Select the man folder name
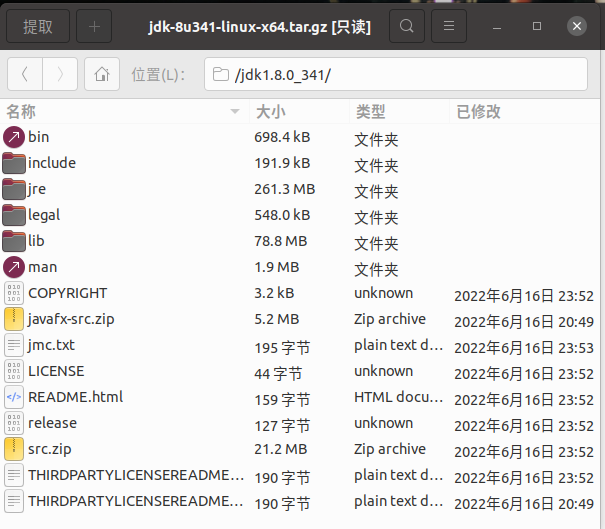This screenshot has width=605, height=529. pos(42,267)
